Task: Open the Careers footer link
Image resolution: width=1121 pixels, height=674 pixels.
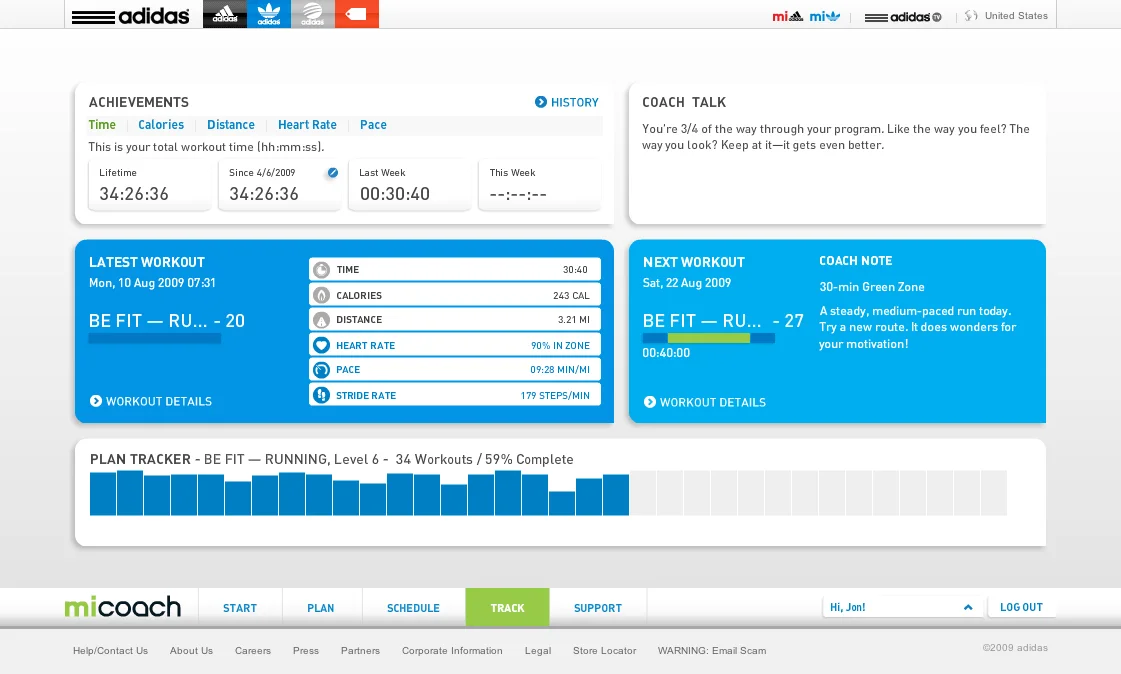Action: point(253,650)
